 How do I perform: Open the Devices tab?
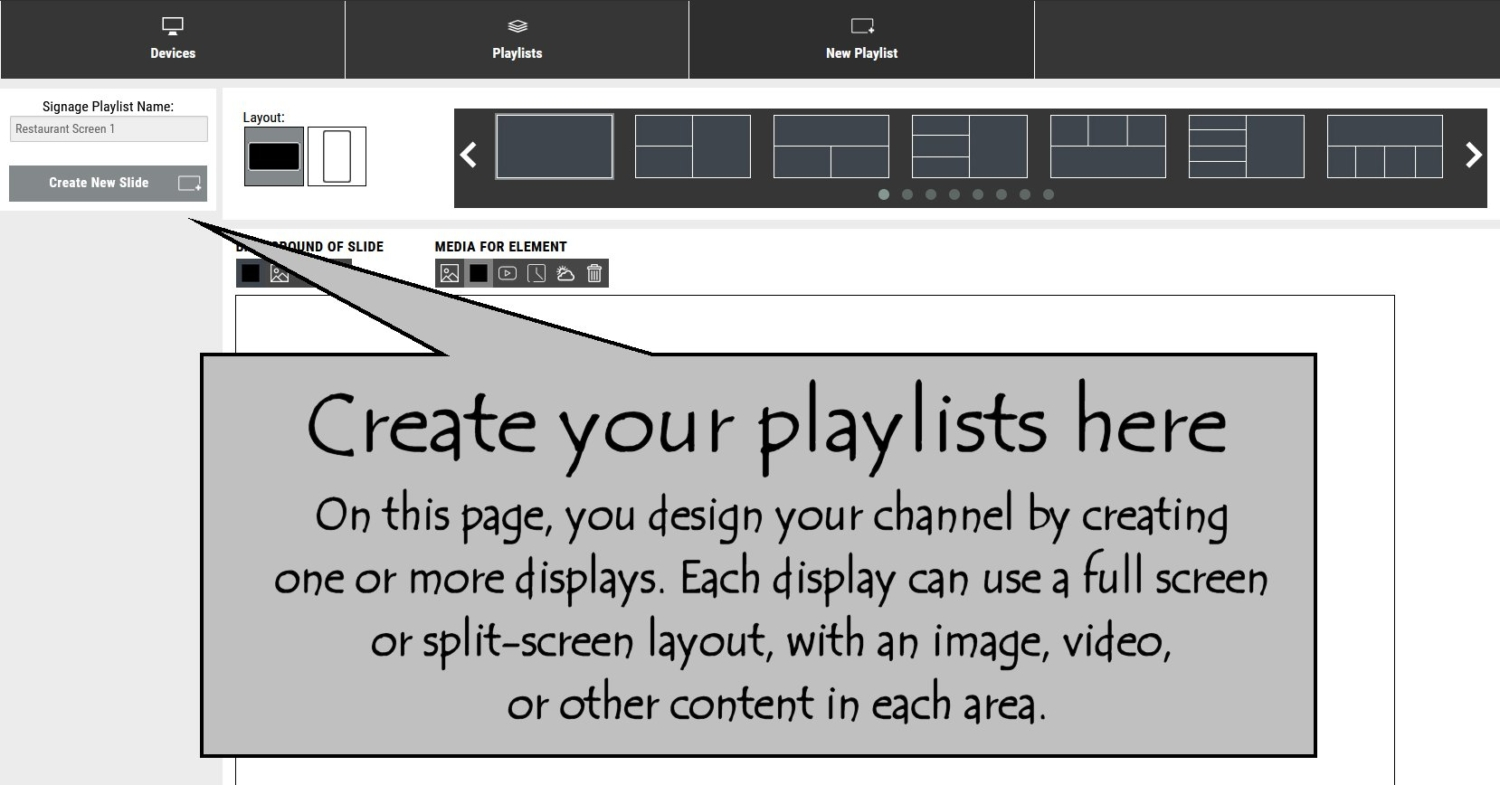(x=172, y=39)
